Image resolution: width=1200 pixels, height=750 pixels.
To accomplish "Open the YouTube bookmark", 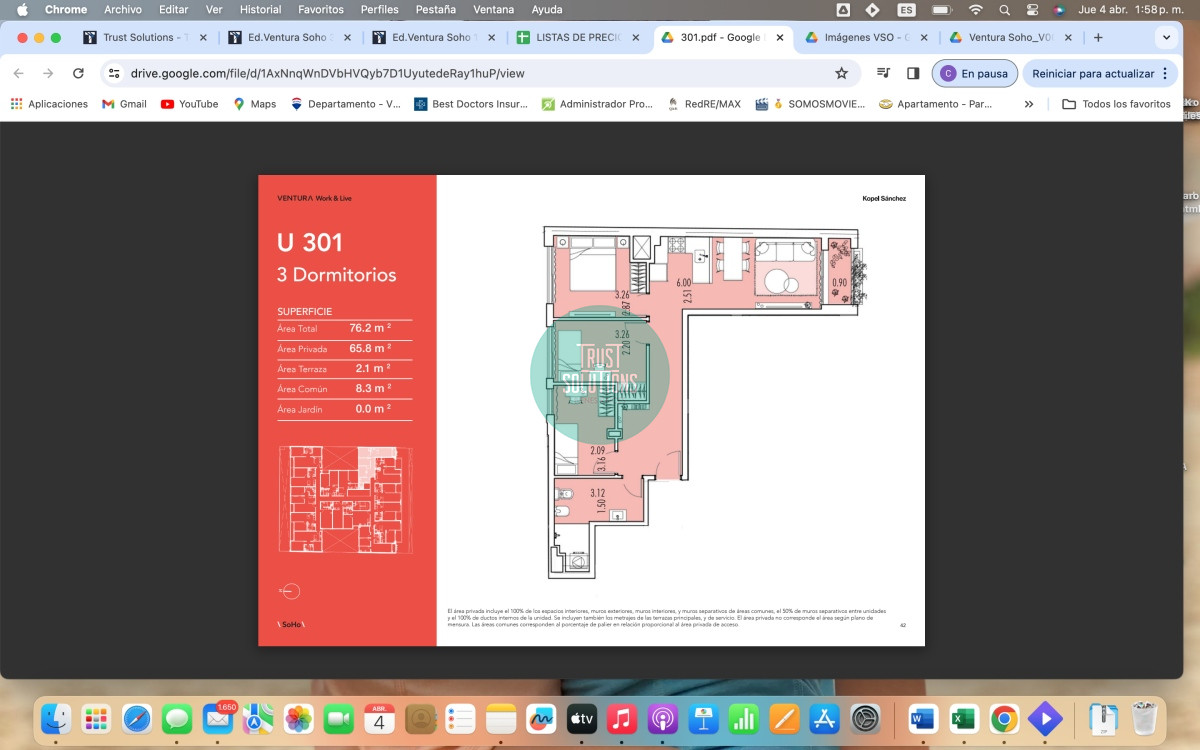I will pyautogui.click(x=189, y=104).
